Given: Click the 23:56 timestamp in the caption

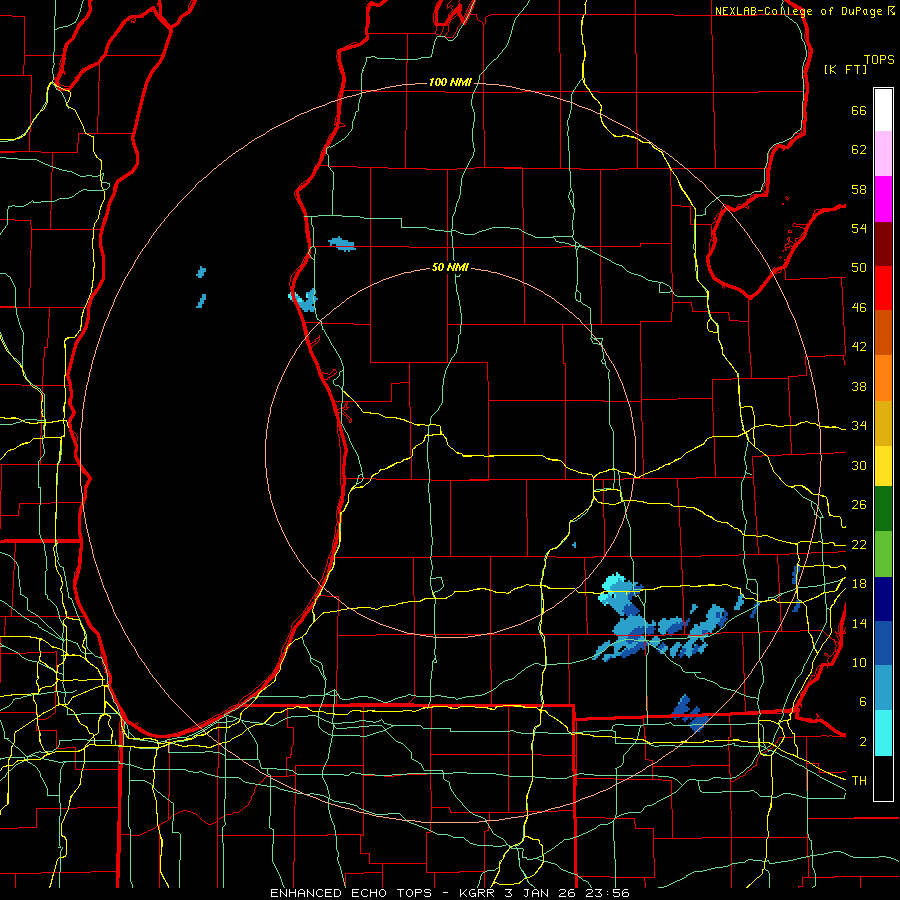Looking at the screenshot, I should click(x=607, y=893).
